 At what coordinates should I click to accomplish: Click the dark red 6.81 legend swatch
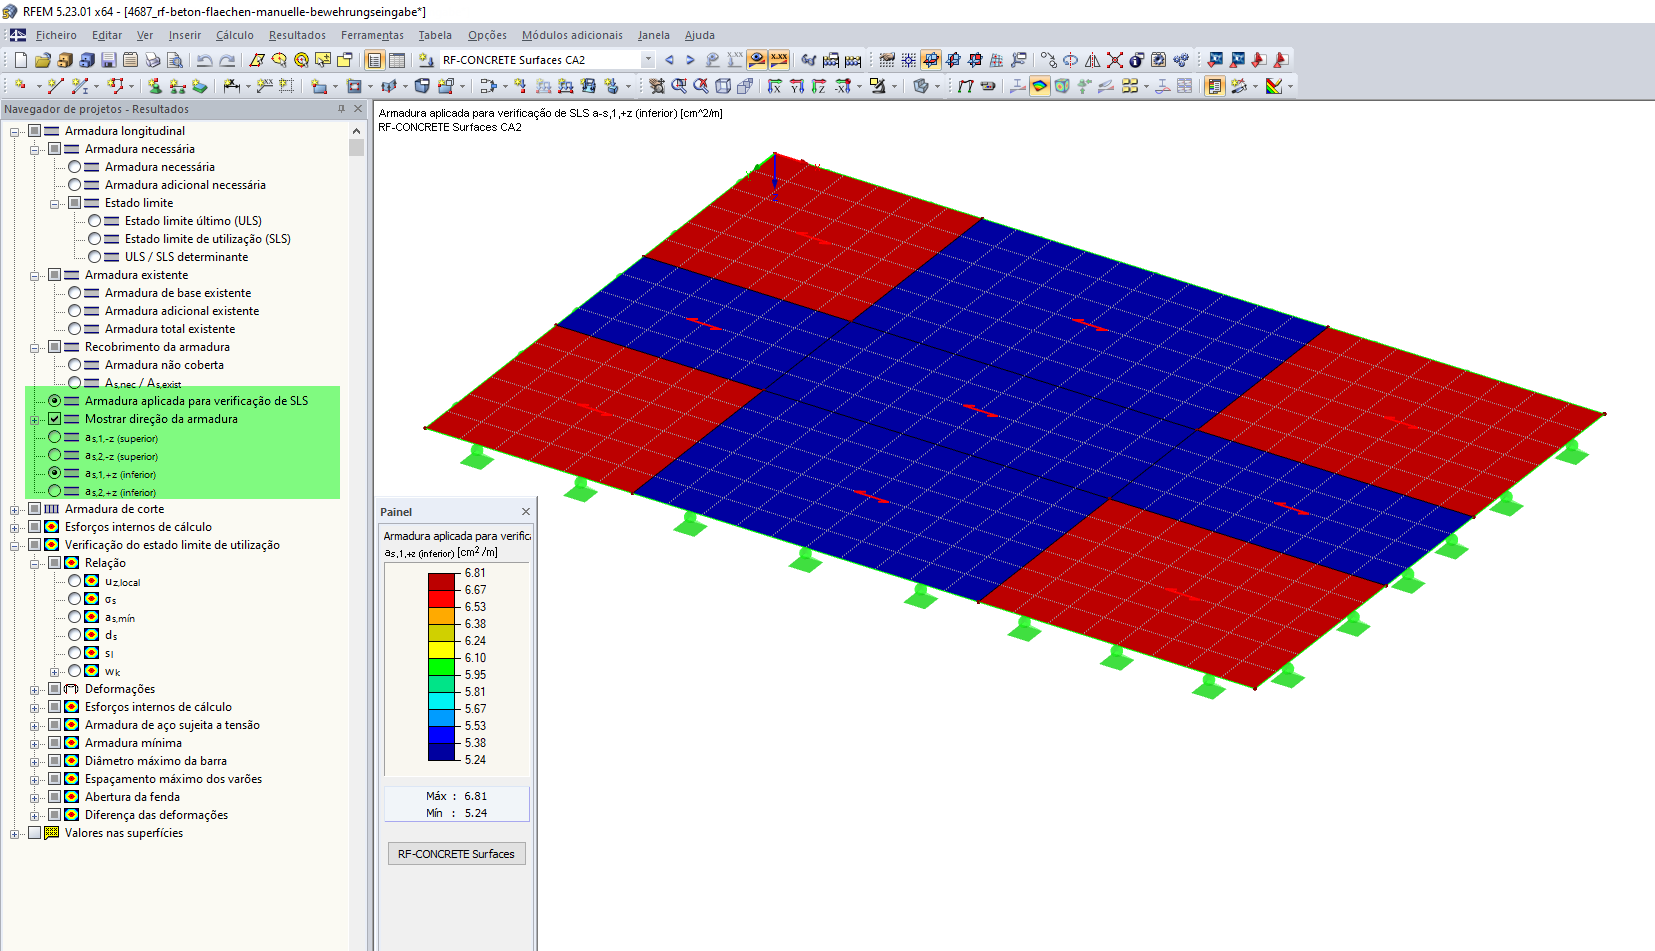442,582
